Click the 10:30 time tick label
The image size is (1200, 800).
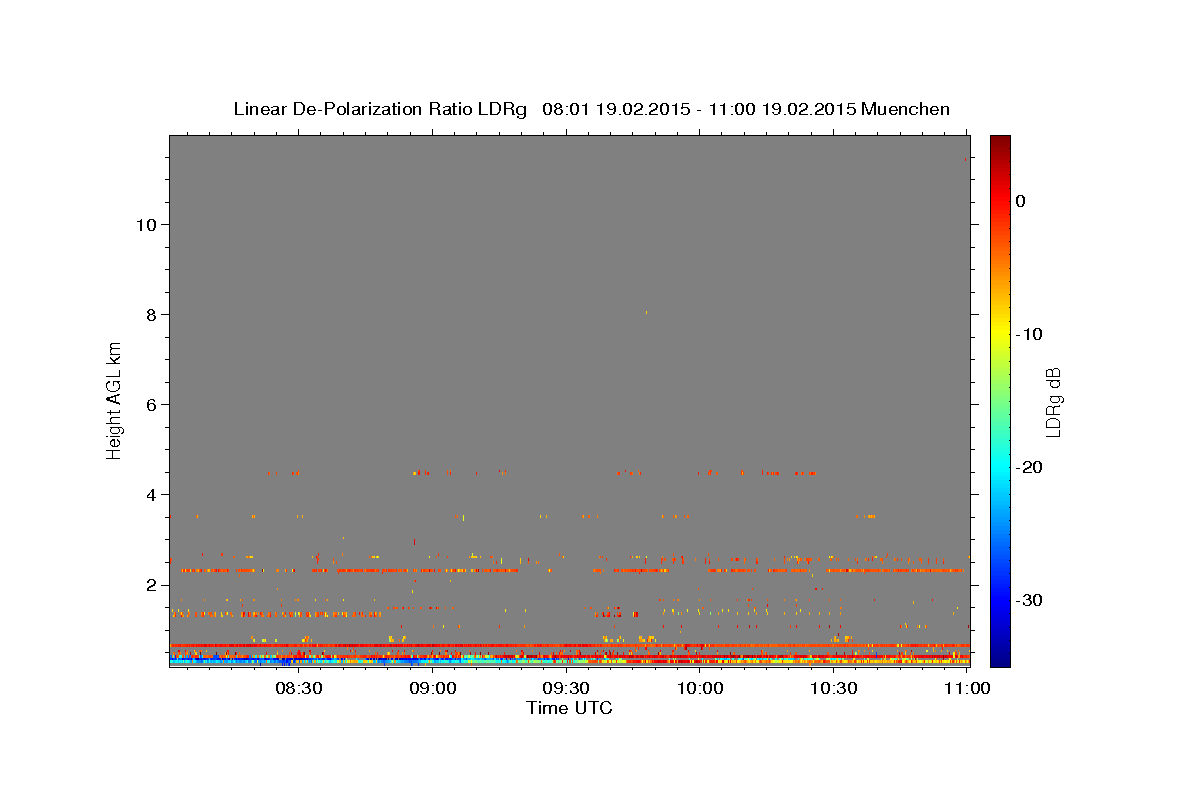tap(834, 688)
